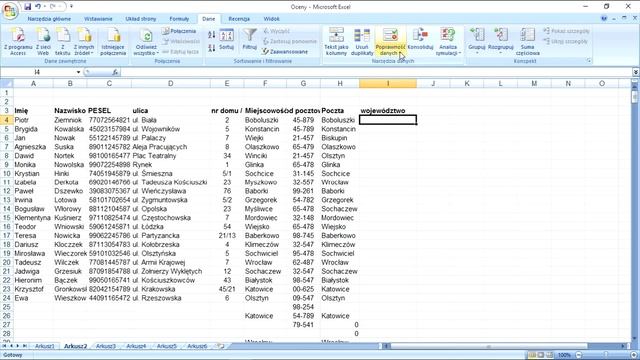Switch to Page Layout view in status bar

541,355
